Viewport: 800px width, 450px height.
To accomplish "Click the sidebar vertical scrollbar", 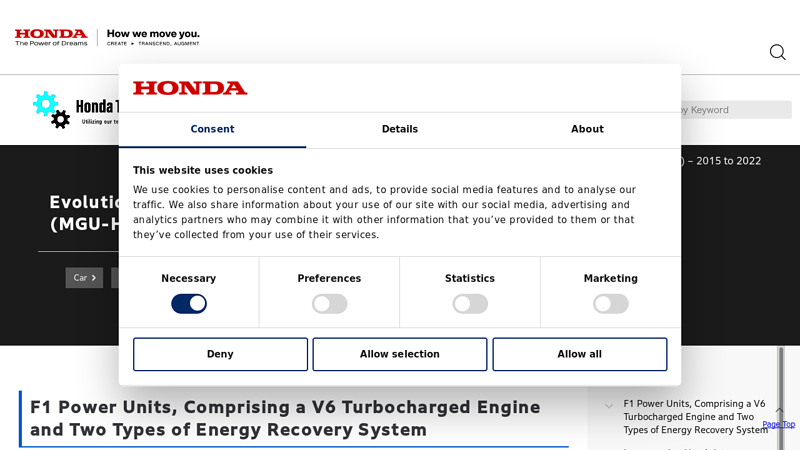I will point(781,398).
